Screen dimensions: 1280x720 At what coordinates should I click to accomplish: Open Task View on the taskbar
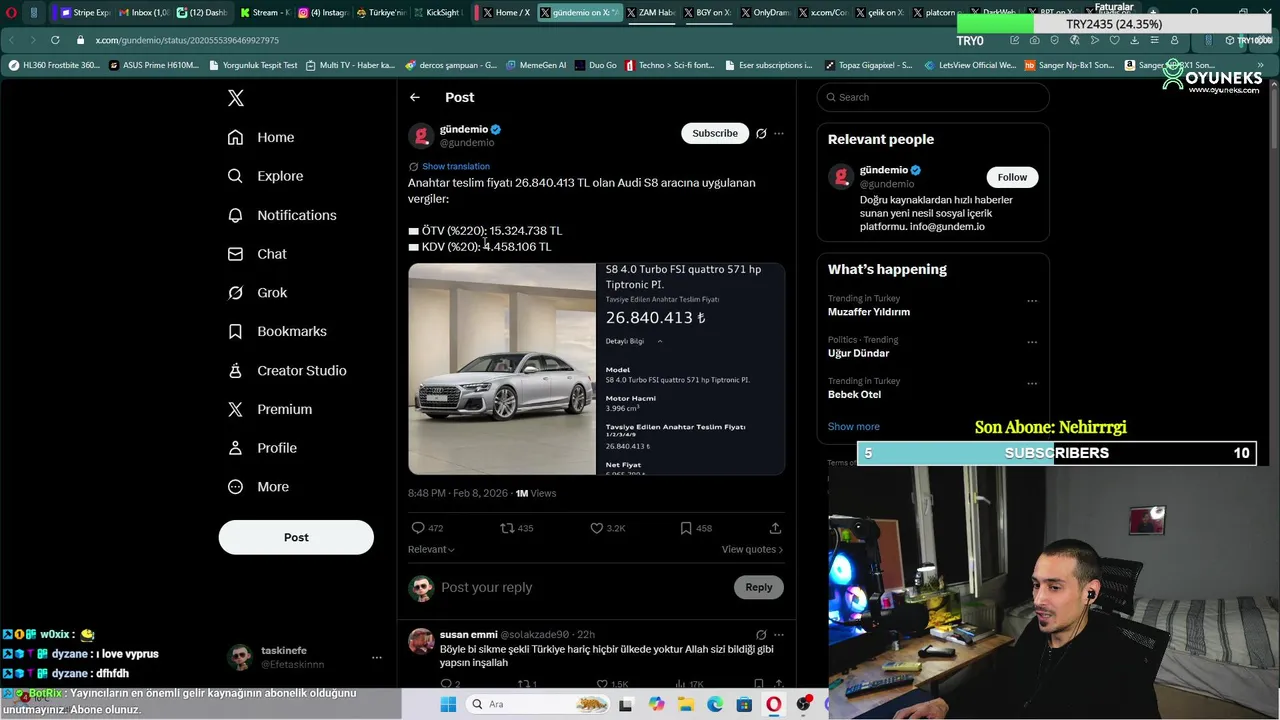click(x=626, y=704)
